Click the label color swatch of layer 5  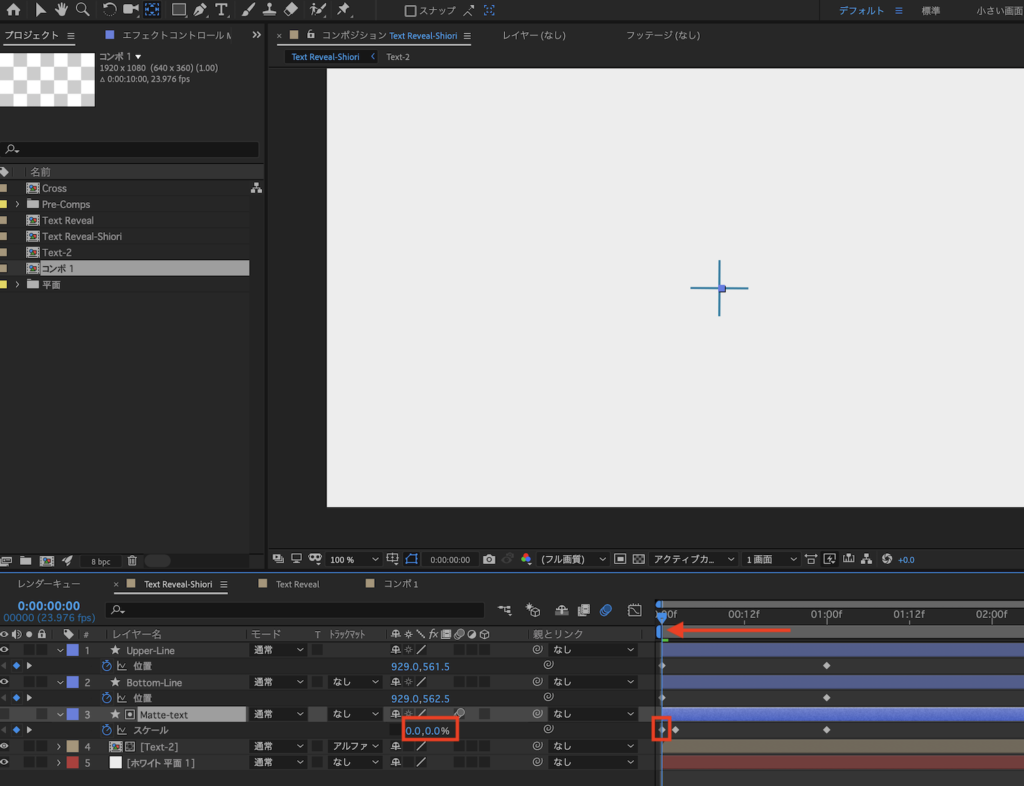coord(72,762)
